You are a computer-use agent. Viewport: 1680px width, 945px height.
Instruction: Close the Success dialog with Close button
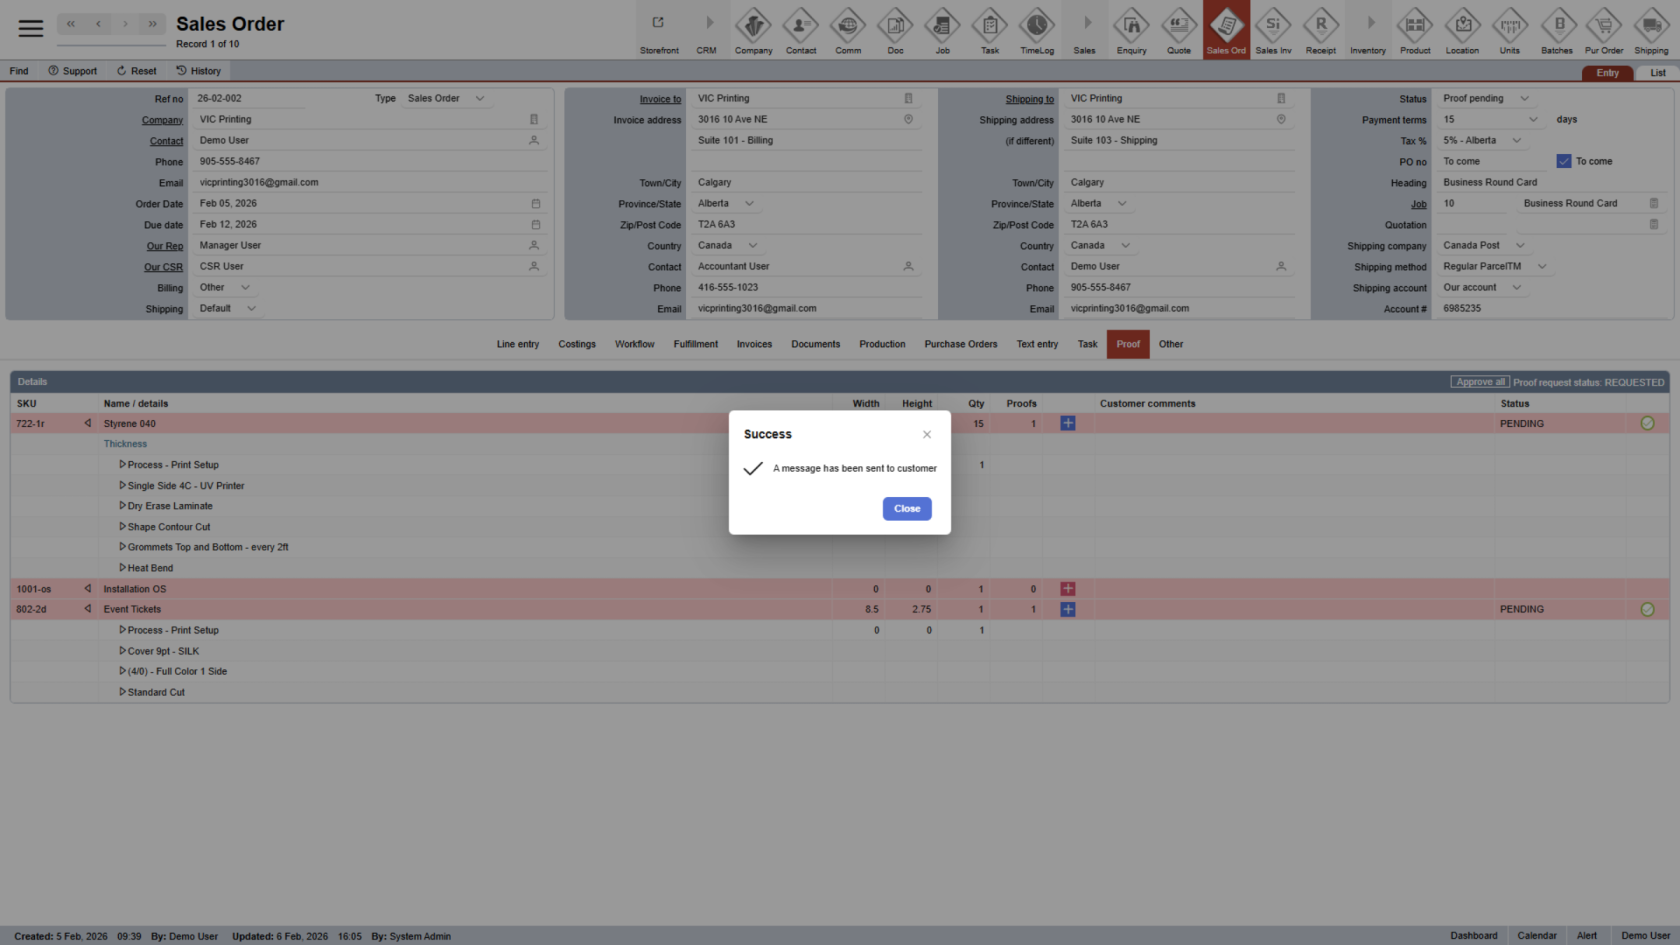pyautogui.click(x=906, y=509)
